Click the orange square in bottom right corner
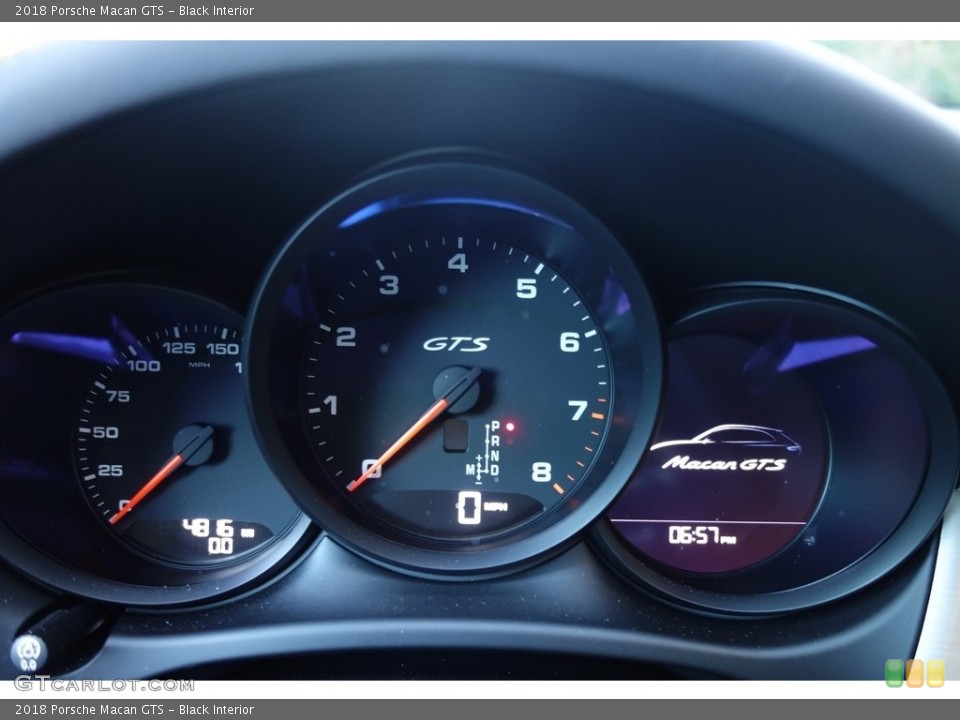The height and width of the screenshot is (720, 960). [915, 673]
